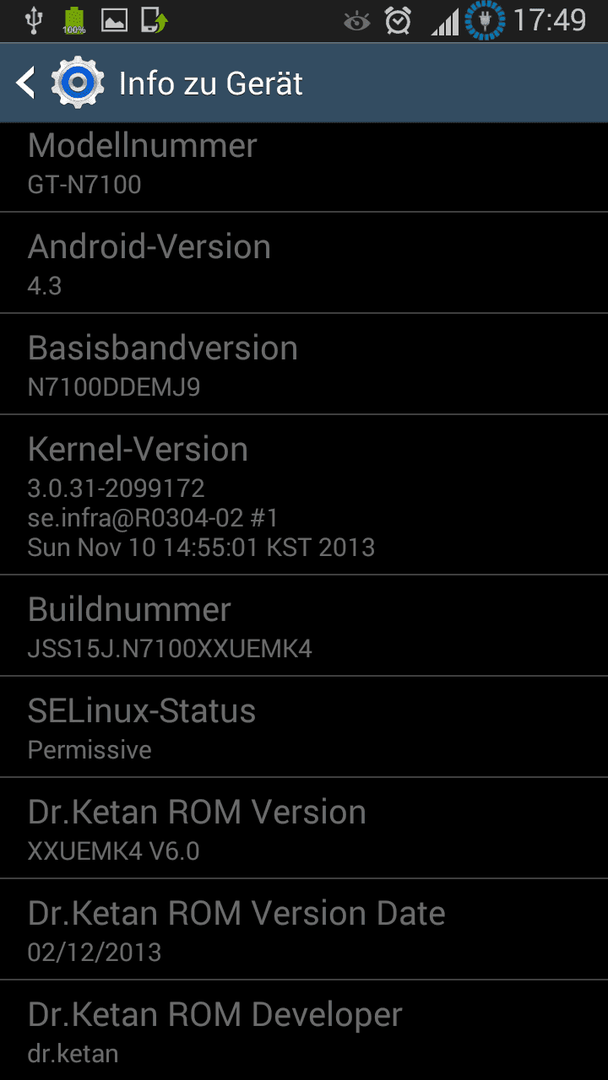Tap the 17:49 clock display
The image size is (608, 1080).
point(549,21)
